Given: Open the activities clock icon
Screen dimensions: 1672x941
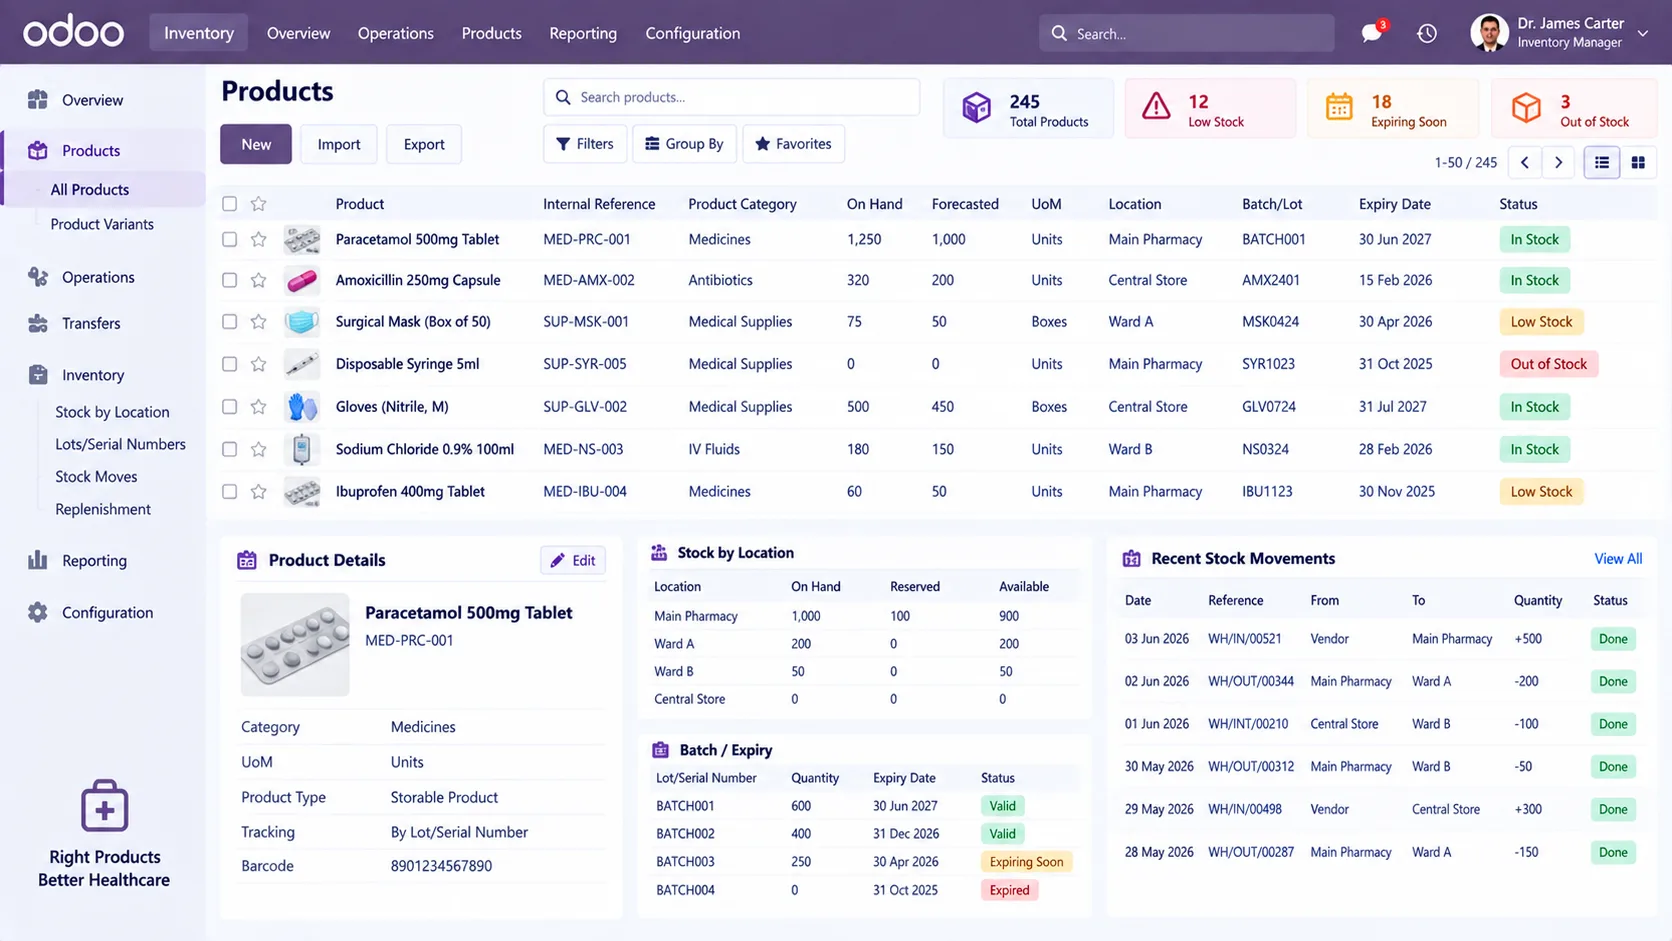Looking at the screenshot, I should tap(1427, 33).
